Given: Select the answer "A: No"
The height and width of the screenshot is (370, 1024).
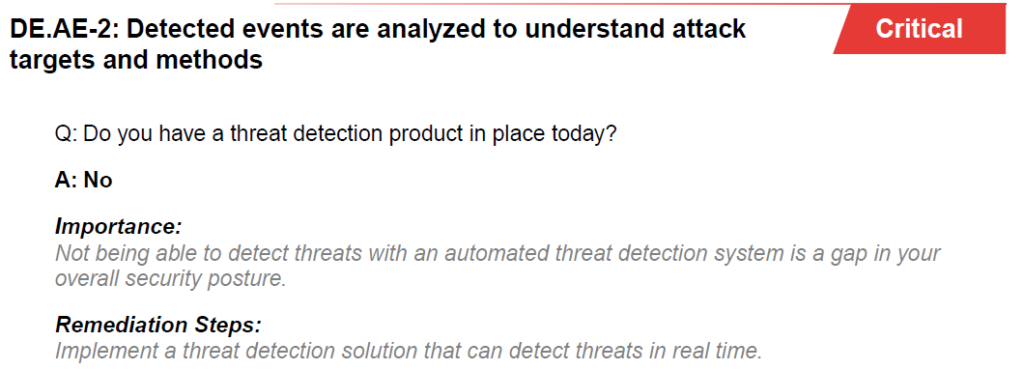Looking at the screenshot, I should pyautogui.click(x=84, y=180).
